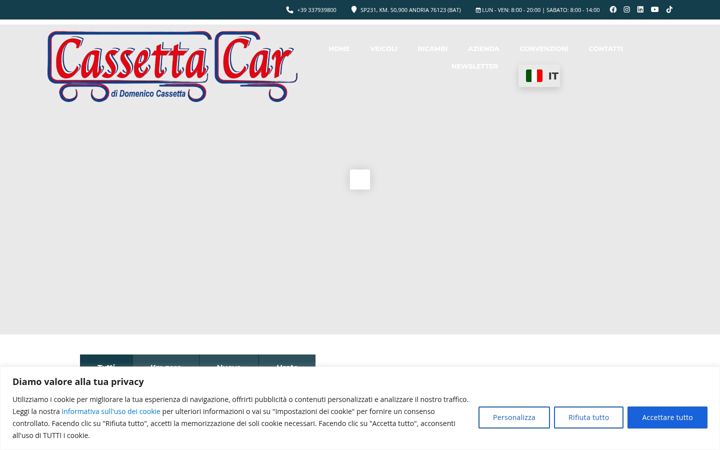This screenshot has height=450, width=720.
Task: Click the white loading square in hero
Action: pos(360,180)
